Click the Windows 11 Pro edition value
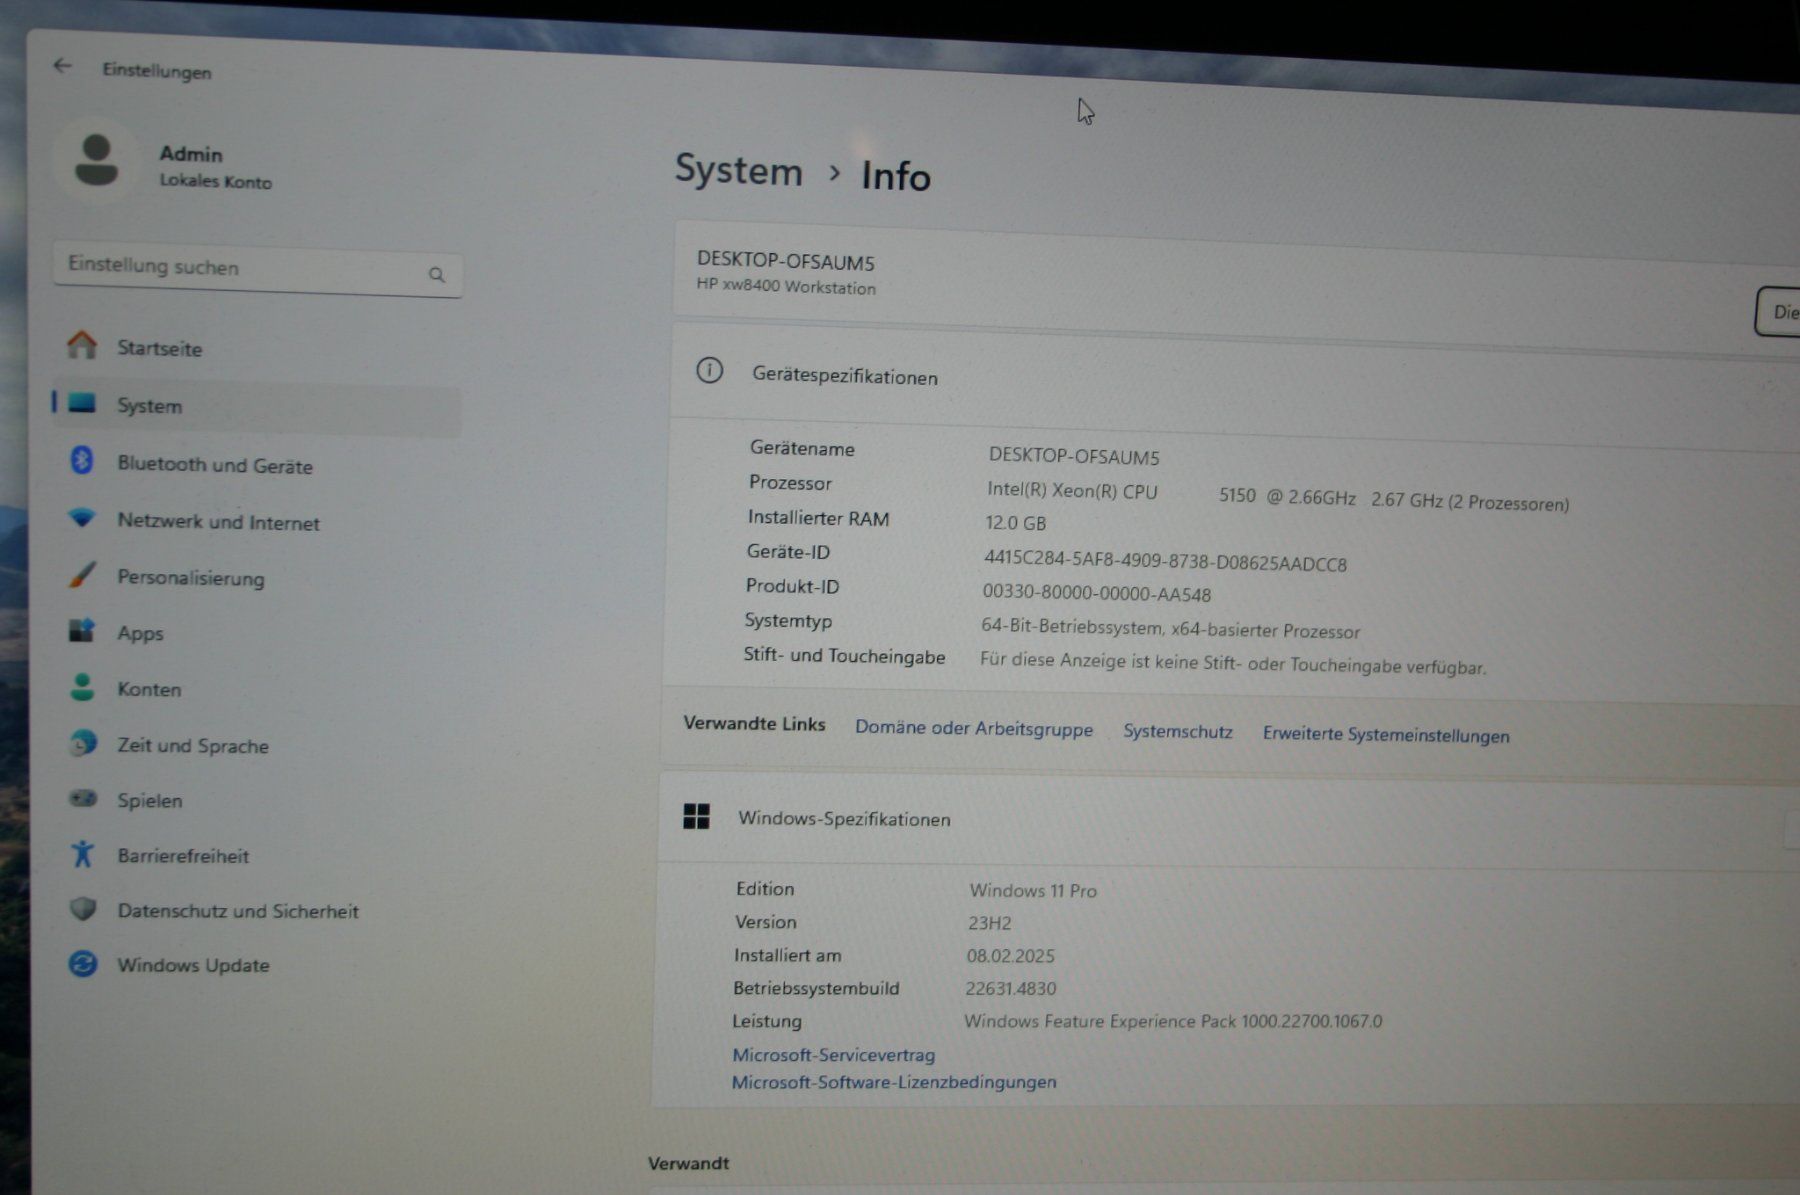The image size is (1800, 1195). click(1033, 890)
